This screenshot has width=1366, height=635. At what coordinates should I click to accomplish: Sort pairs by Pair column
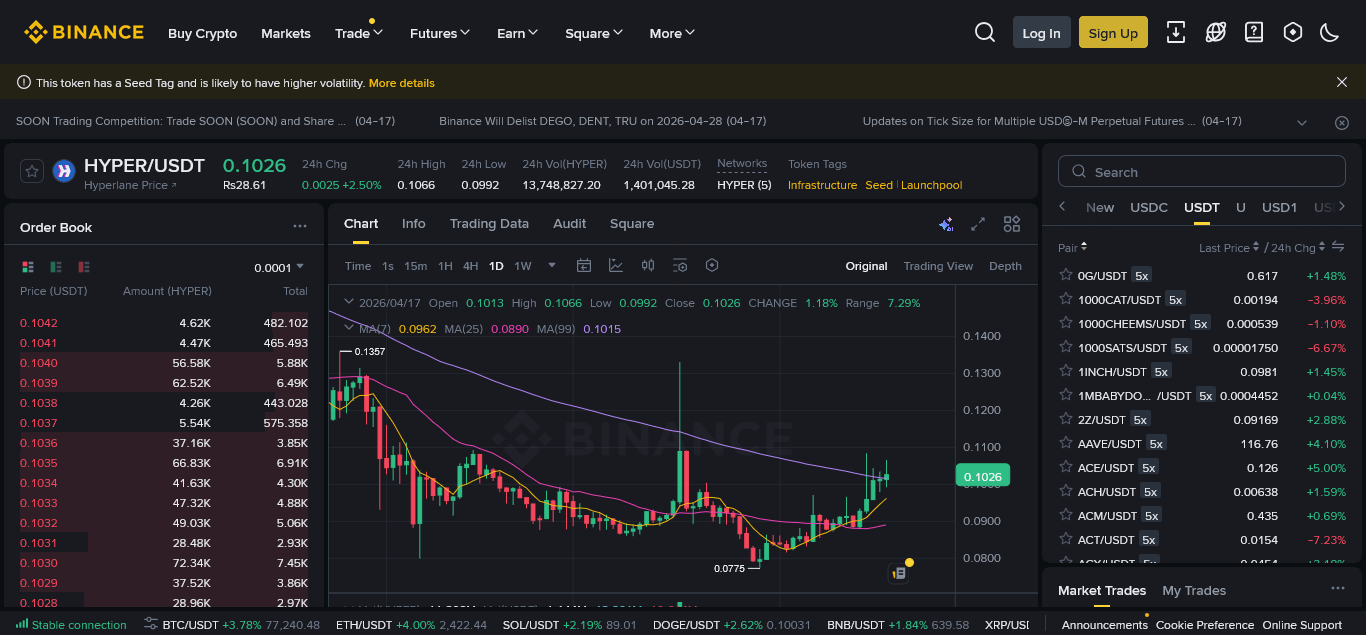point(1073,247)
